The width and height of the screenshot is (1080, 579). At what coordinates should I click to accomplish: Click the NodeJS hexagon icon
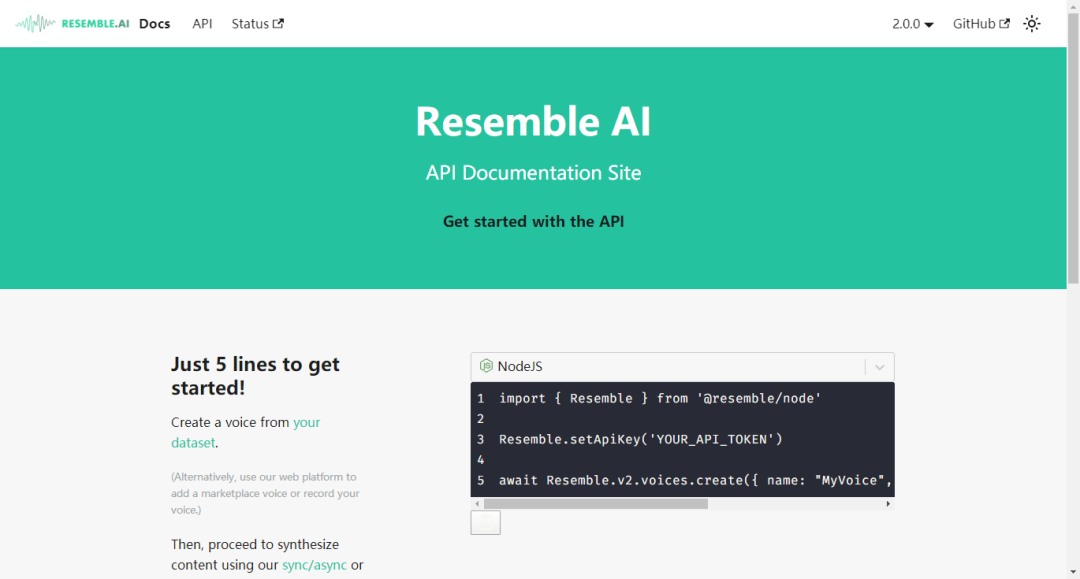coord(486,366)
